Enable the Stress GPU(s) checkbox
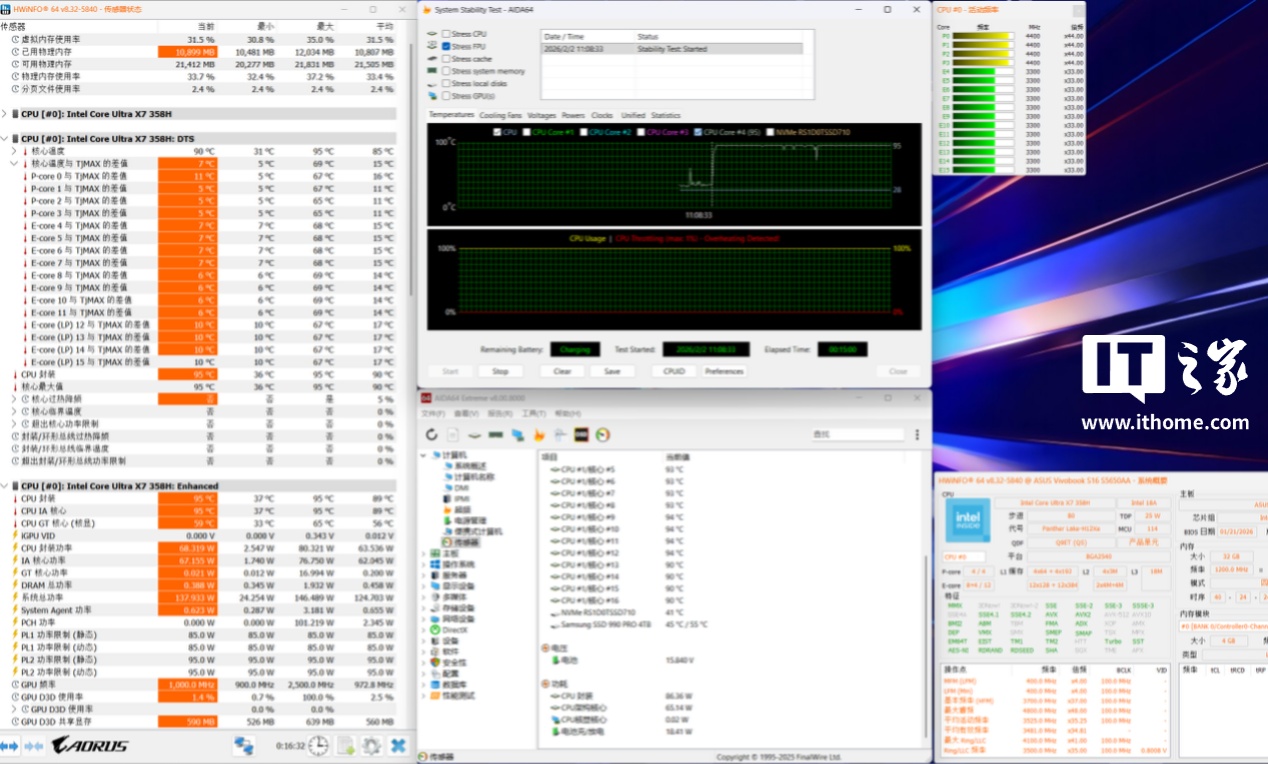Screen dimensions: 1268x764 coord(446,96)
